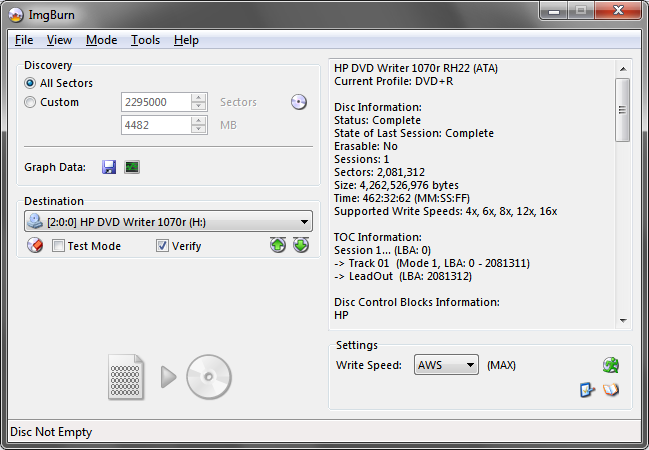Click info panel scrollbar down arrow
Screen dimensions: 649x450
point(623,321)
